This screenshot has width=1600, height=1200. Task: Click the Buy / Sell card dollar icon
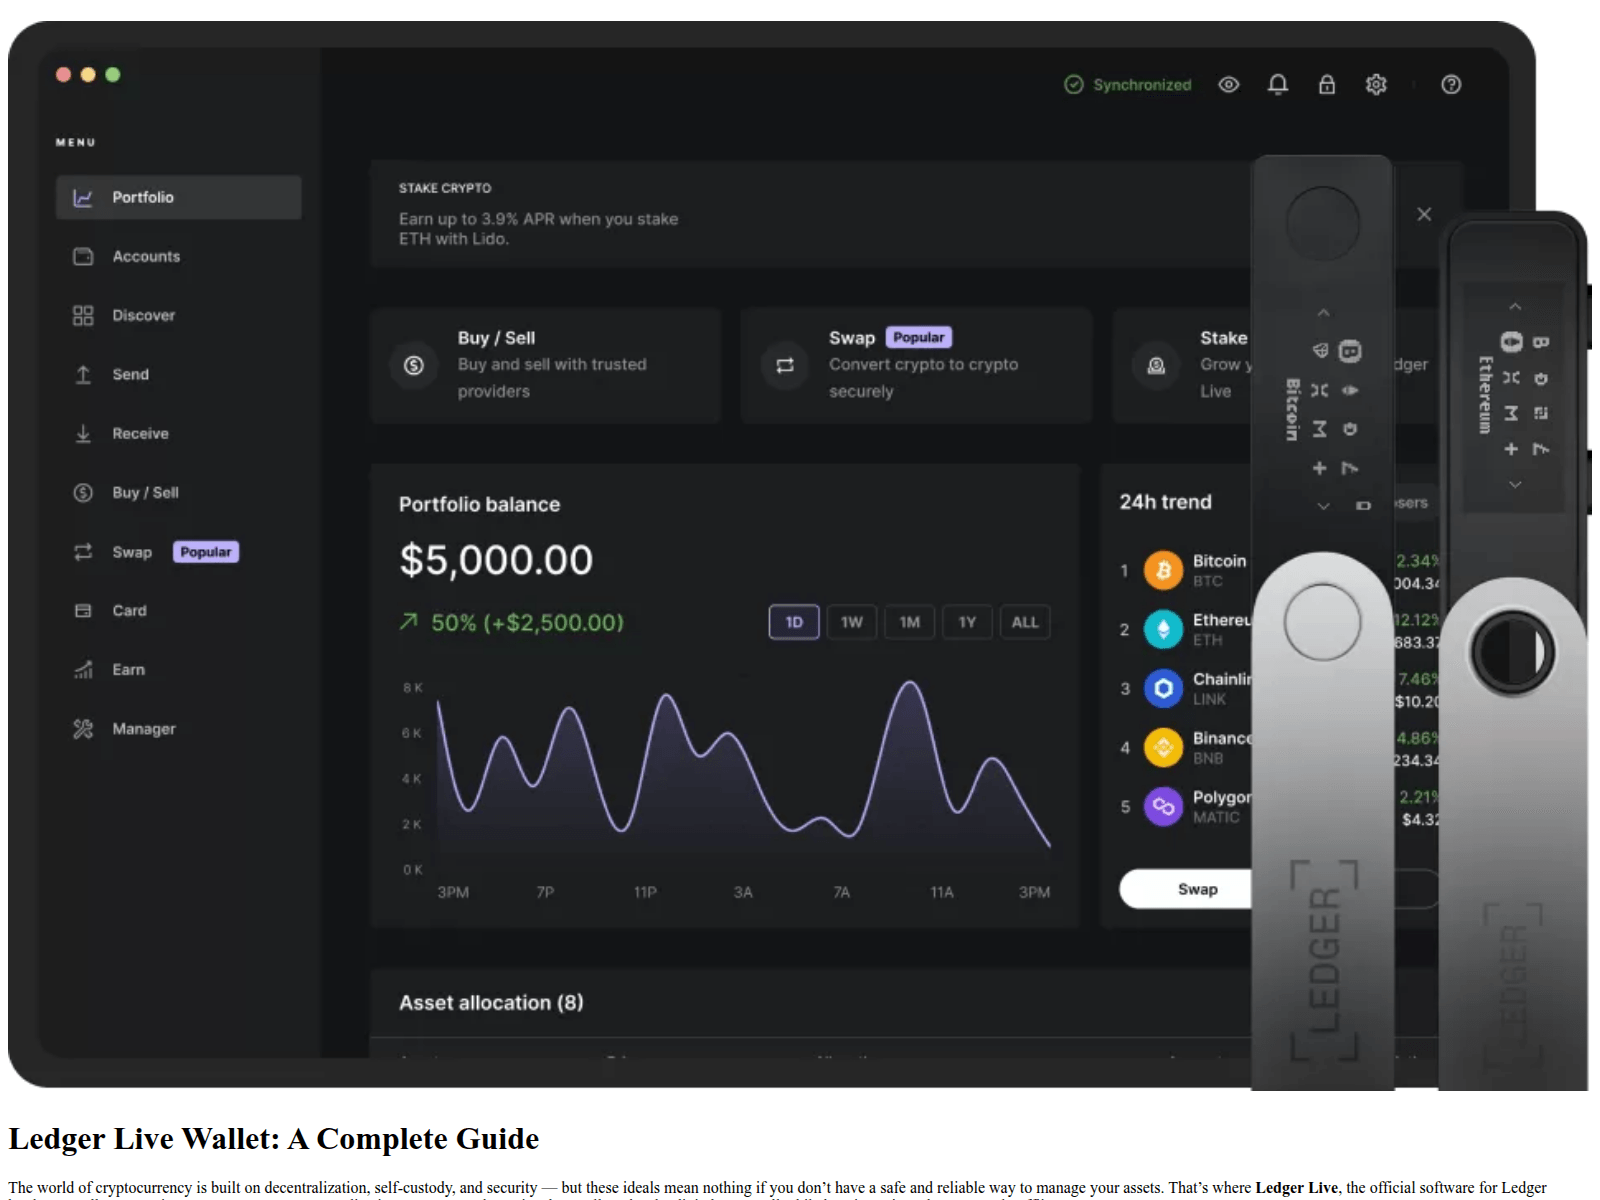click(x=413, y=365)
